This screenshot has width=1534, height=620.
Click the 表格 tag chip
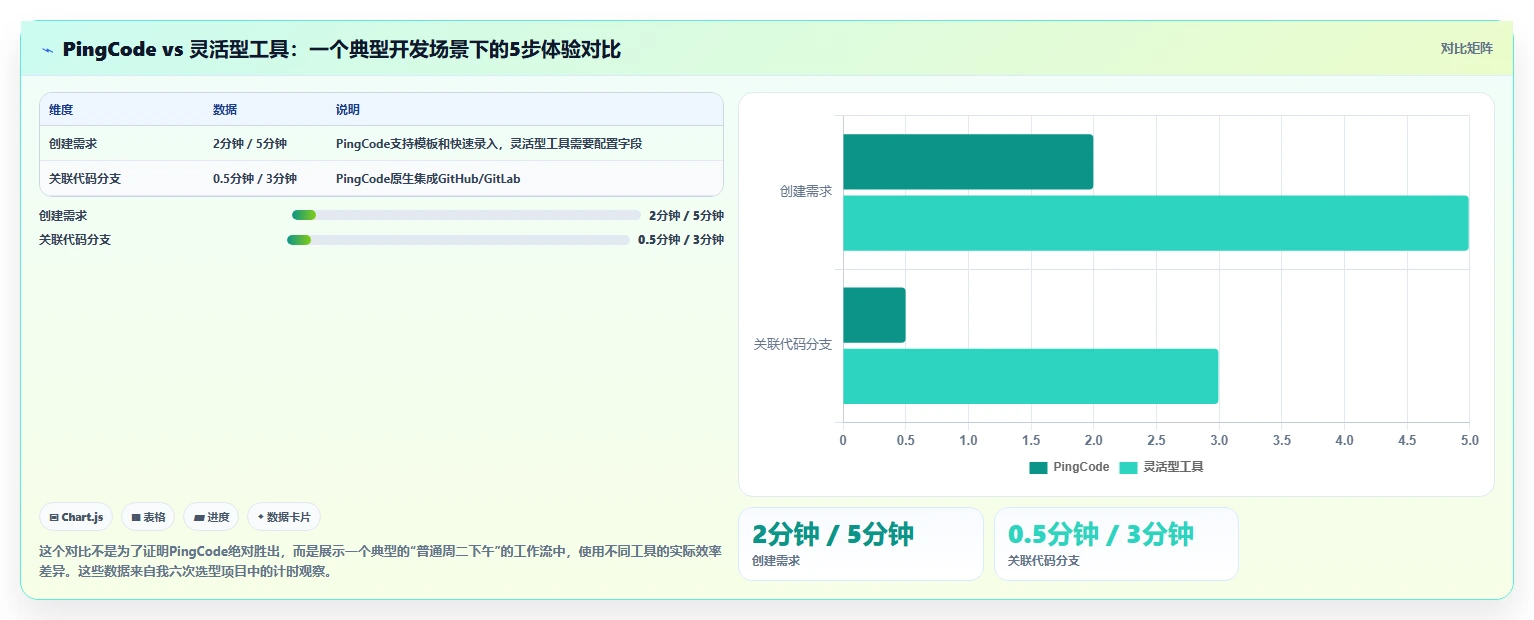tap(148, 517)
